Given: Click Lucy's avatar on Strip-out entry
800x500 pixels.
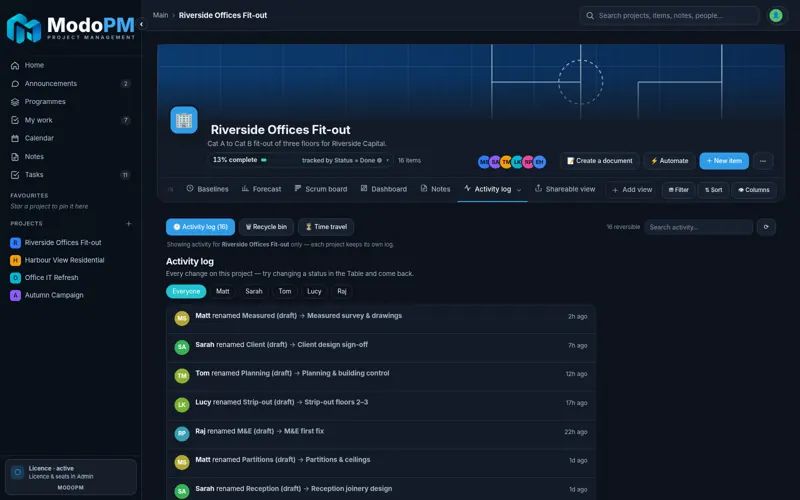Looking at the screenshot, I should [182, 405].
